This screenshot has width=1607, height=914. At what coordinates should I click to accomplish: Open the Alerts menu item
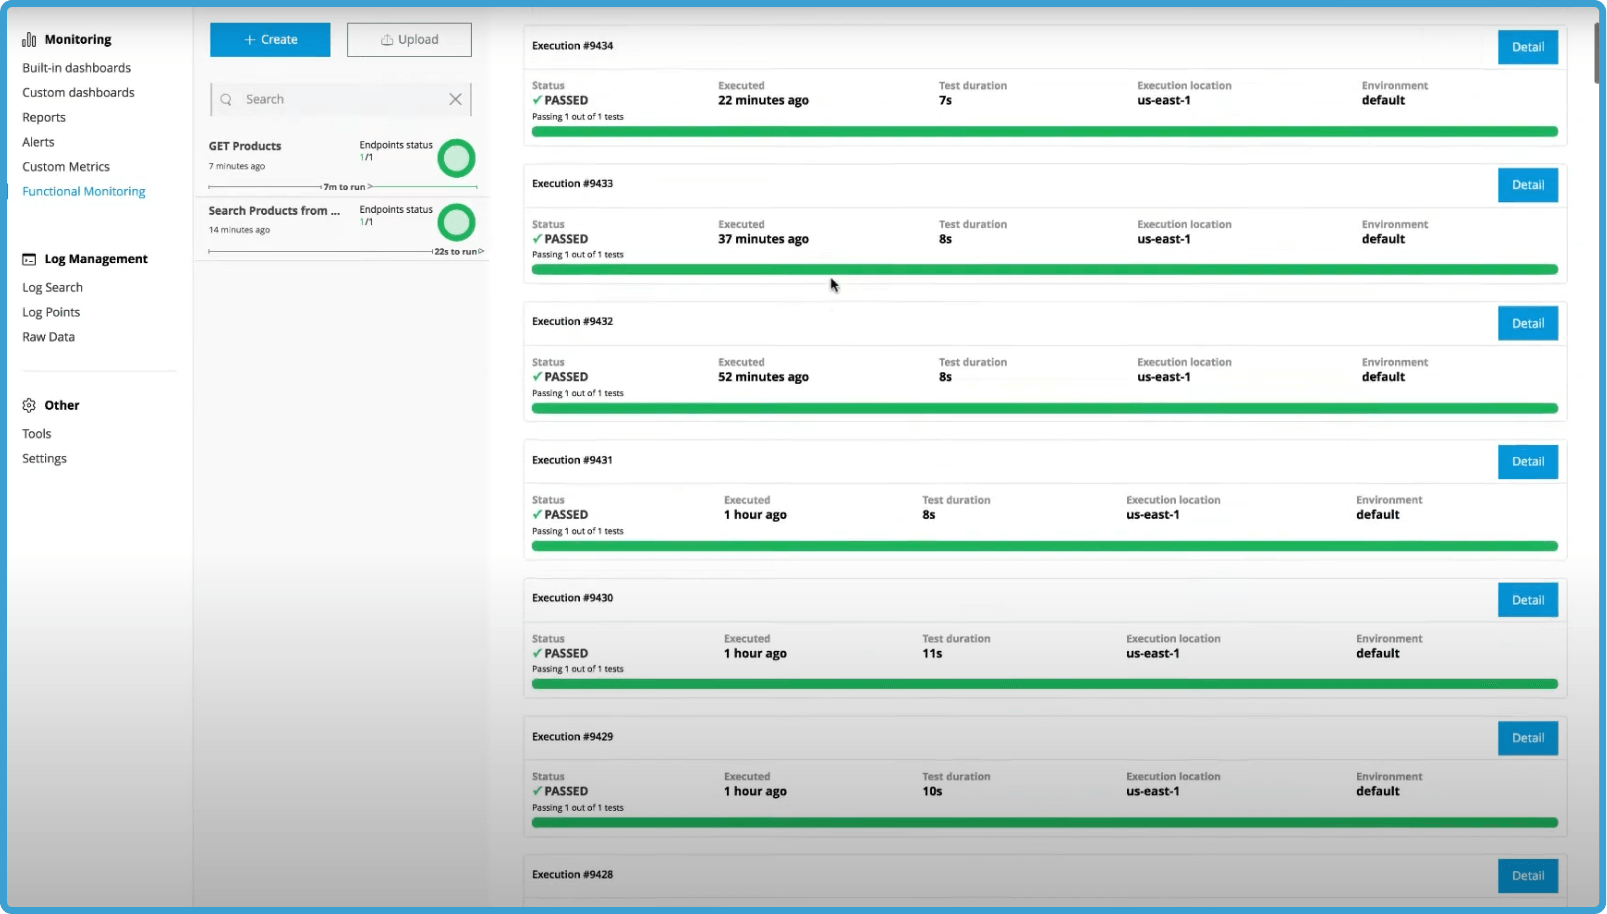[38, 142]
